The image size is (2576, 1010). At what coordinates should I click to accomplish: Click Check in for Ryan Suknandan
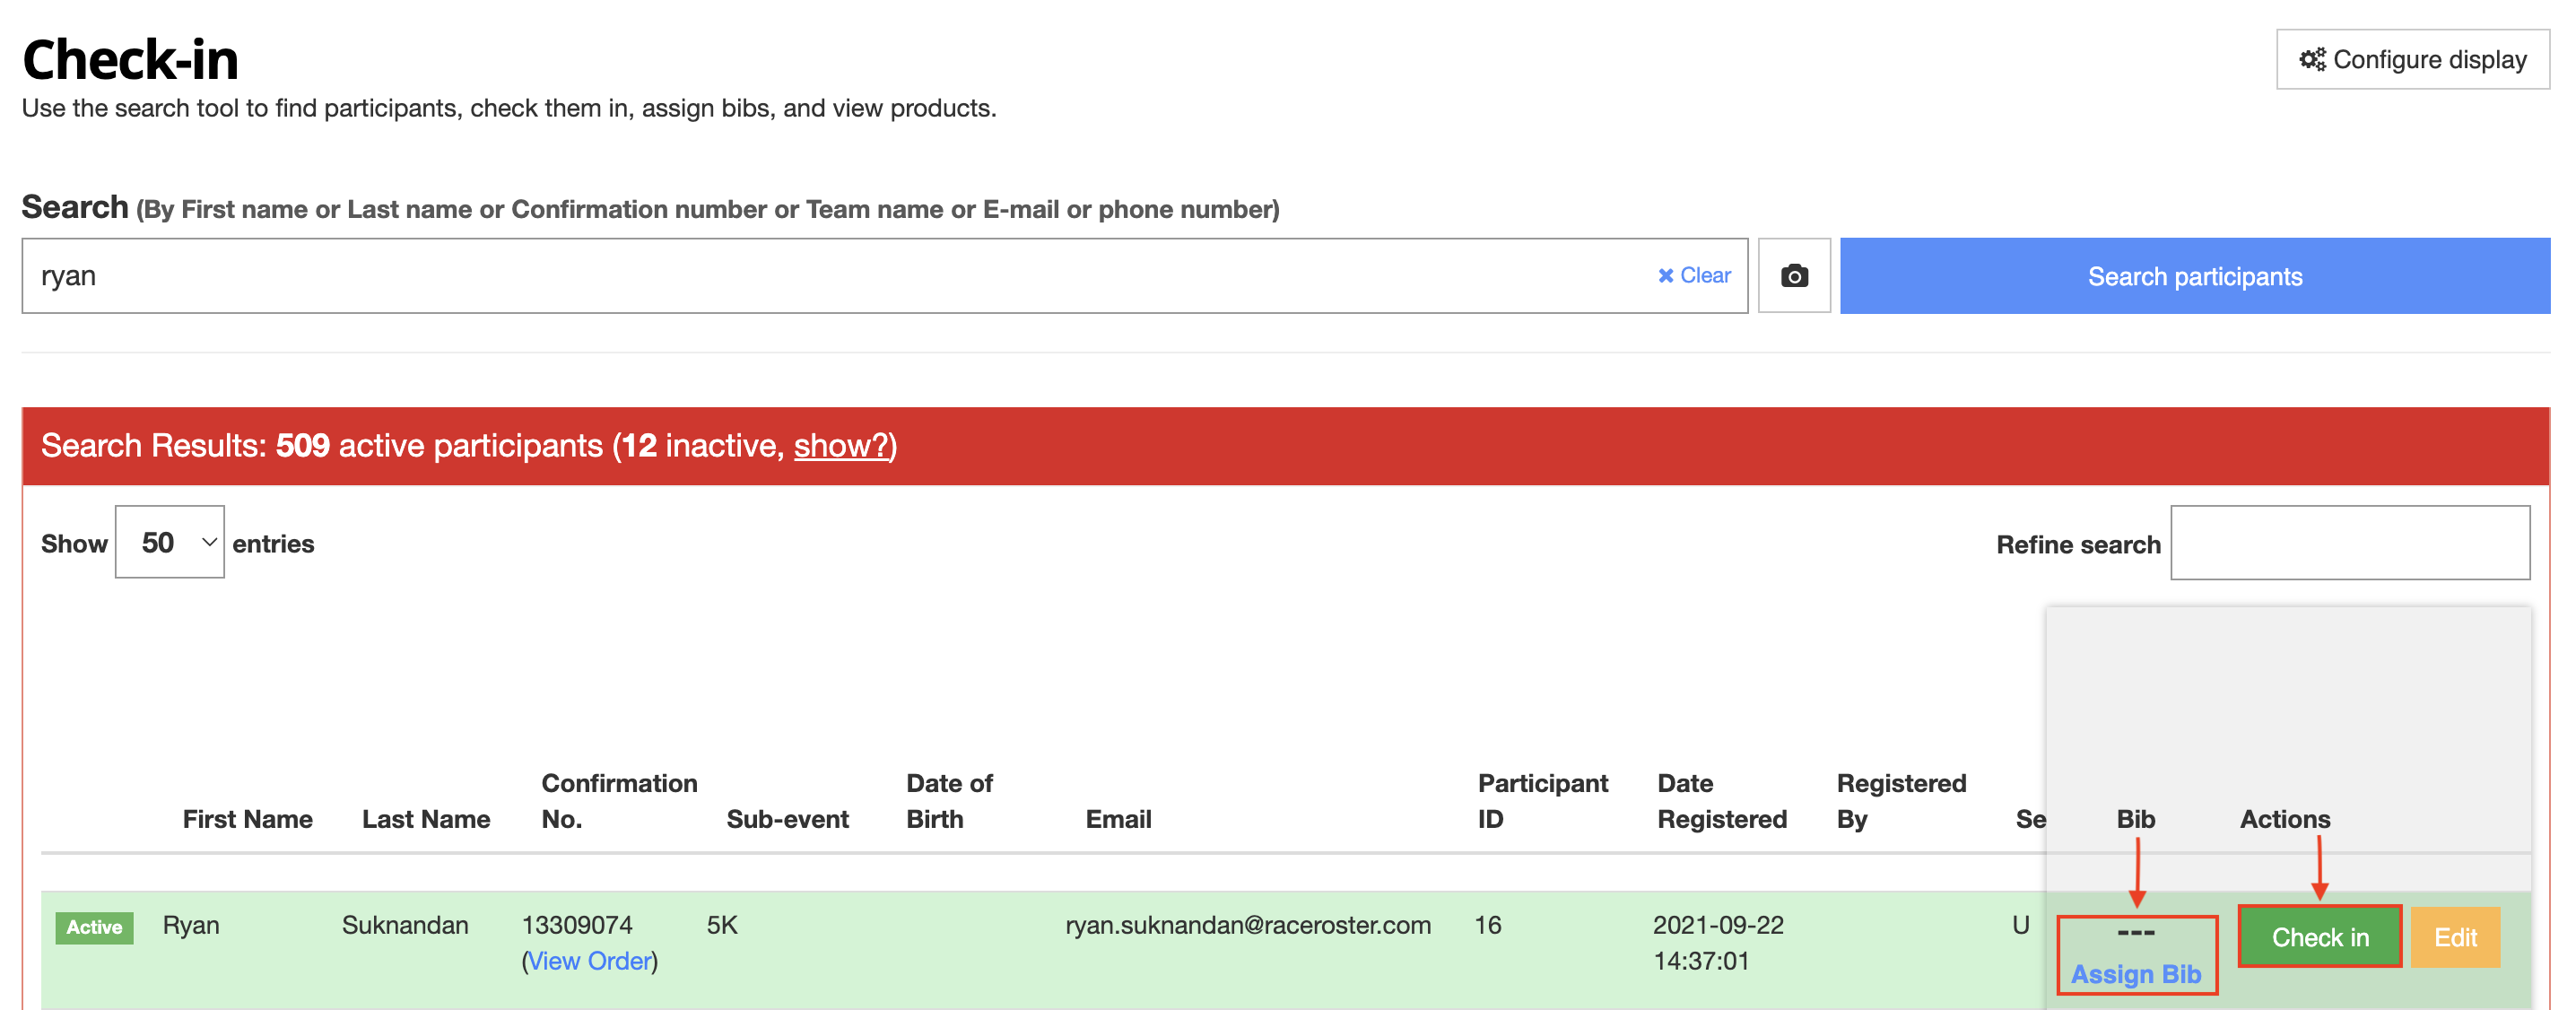click(x=2319, y=937)
